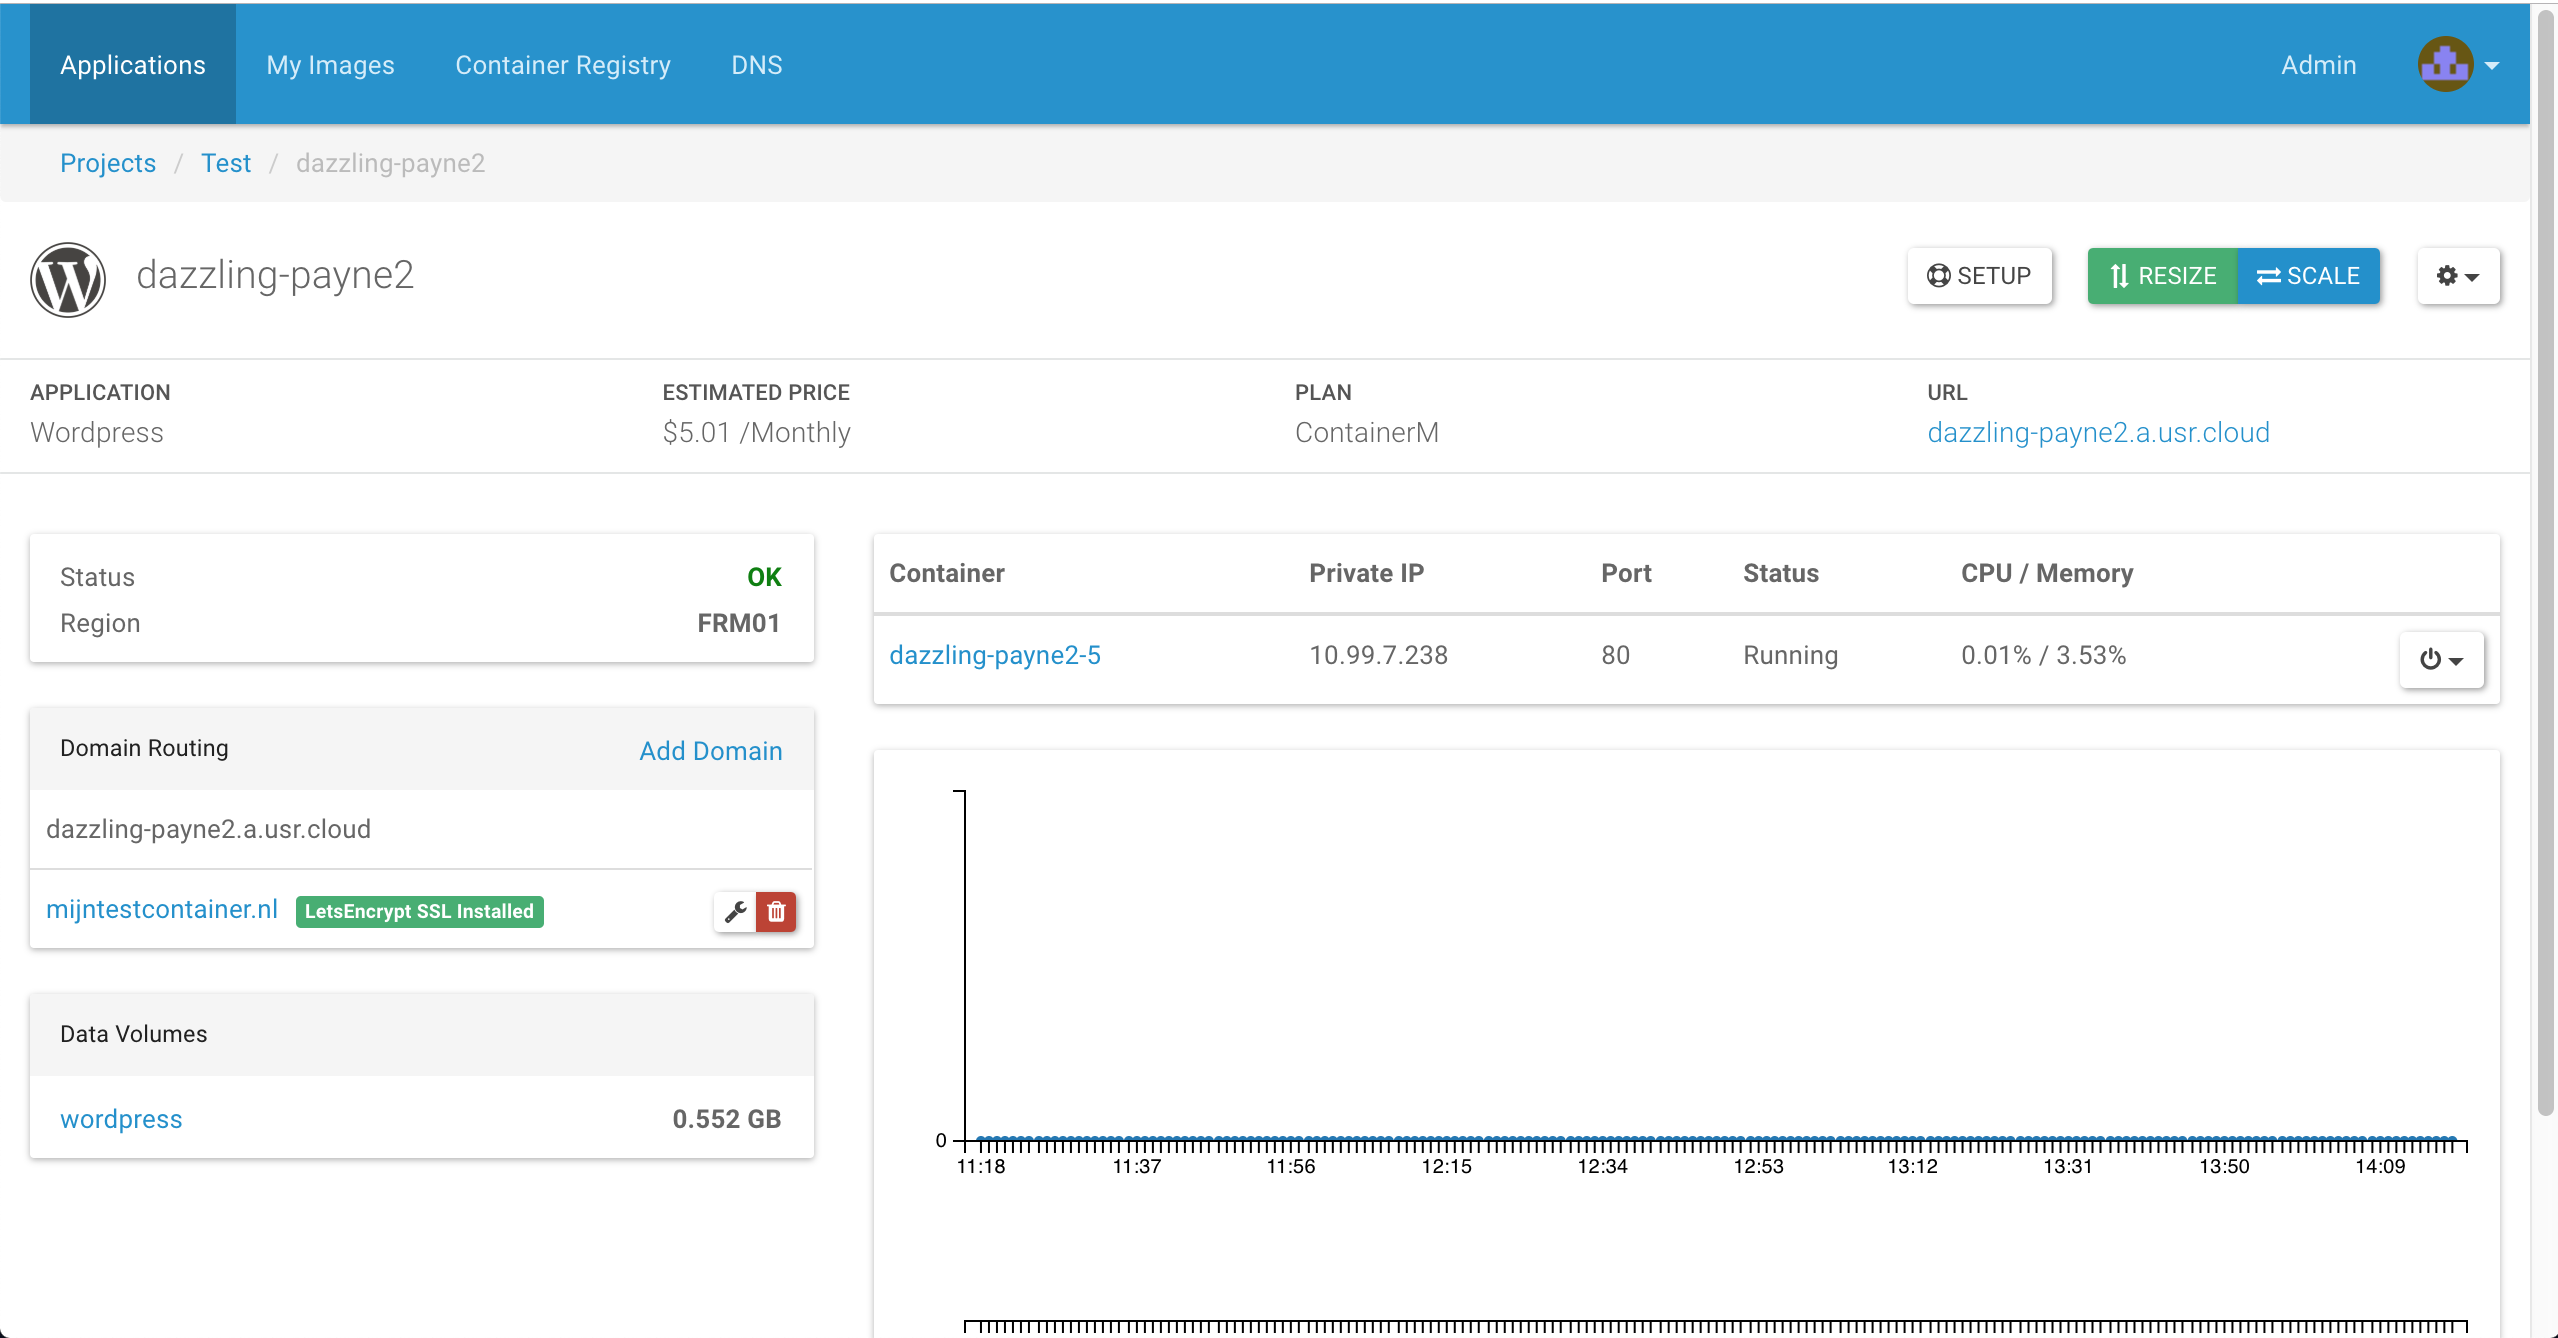Viewport: 2558px width, 1338px height.
Task: Click the 13:31 marker on the chart axis
Action: click(2067, 1166)
